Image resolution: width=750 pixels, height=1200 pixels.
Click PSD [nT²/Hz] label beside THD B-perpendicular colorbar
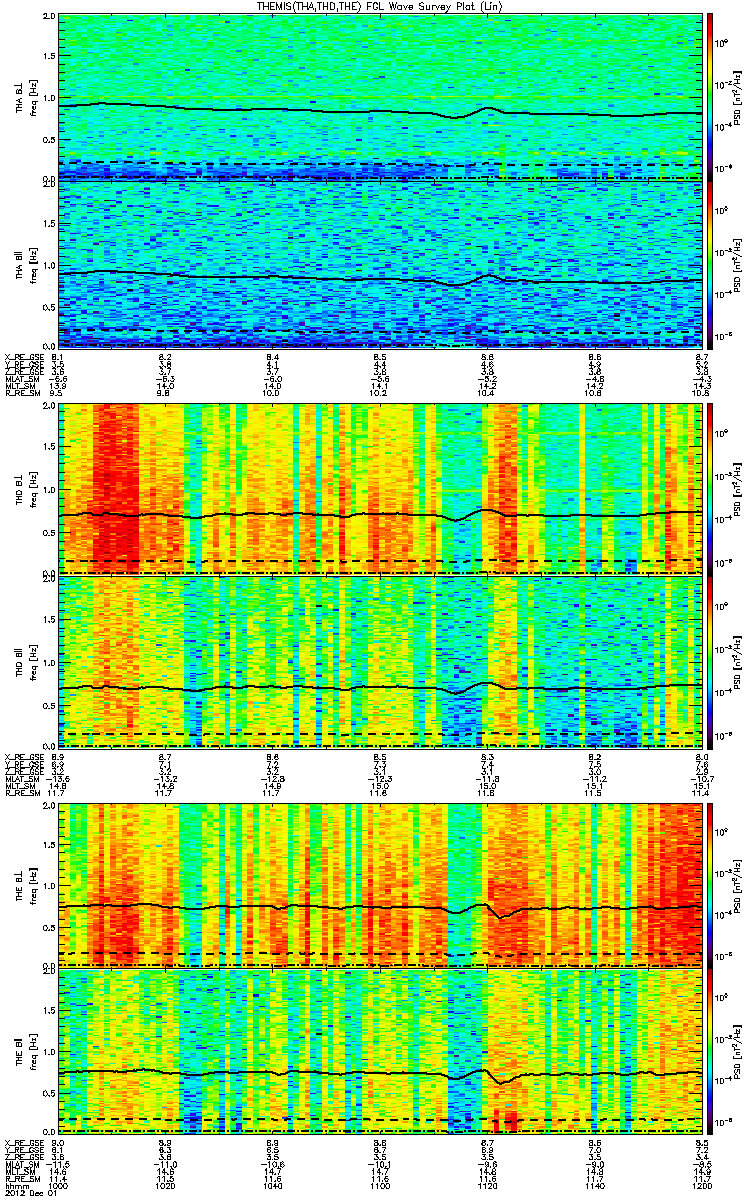[x=737, y=488]
